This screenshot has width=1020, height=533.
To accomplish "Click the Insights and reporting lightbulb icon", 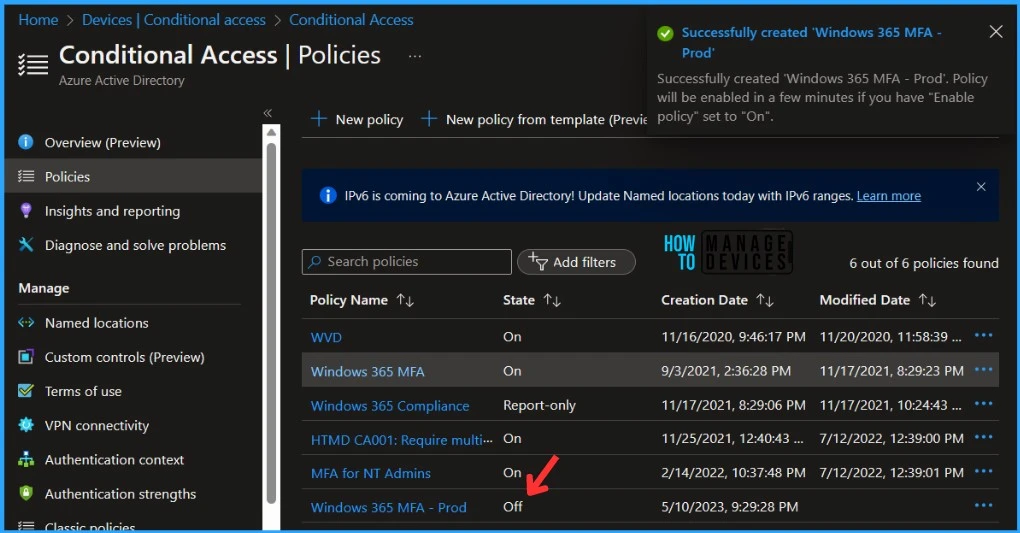I will click(25, 210).
